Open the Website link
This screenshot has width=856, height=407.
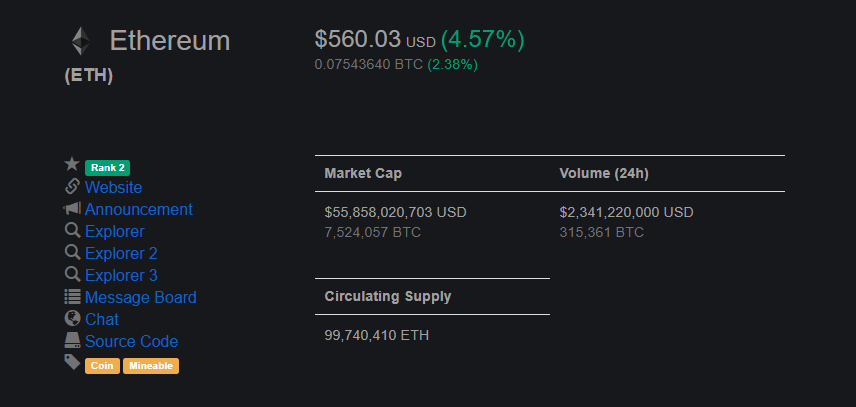coord(114,188)
